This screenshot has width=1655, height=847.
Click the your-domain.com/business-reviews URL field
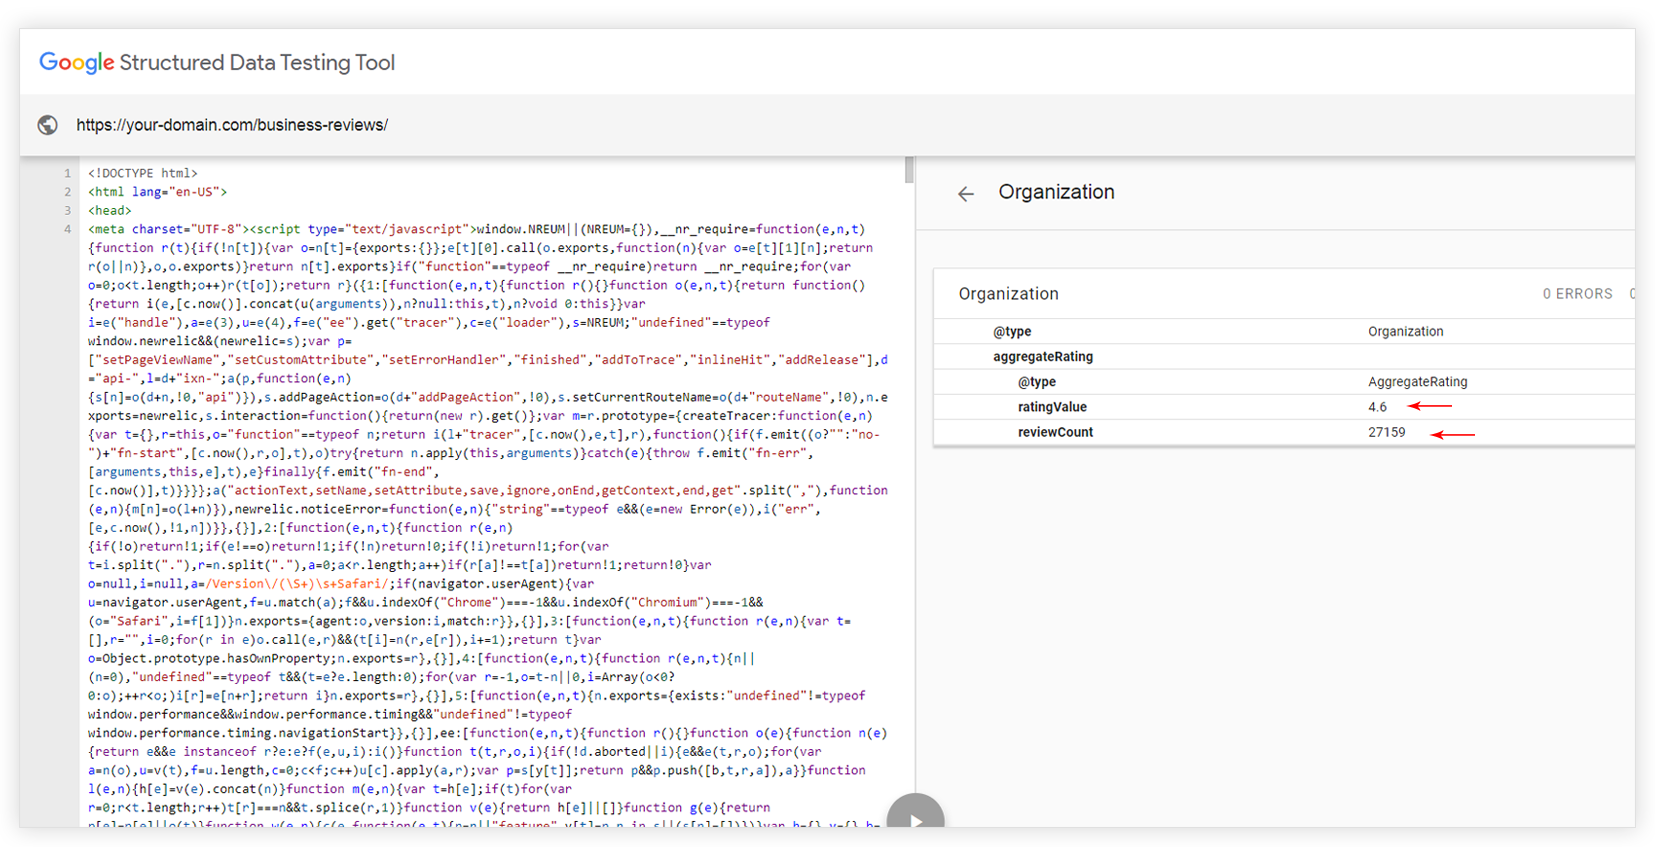click(x=232, y=125)
